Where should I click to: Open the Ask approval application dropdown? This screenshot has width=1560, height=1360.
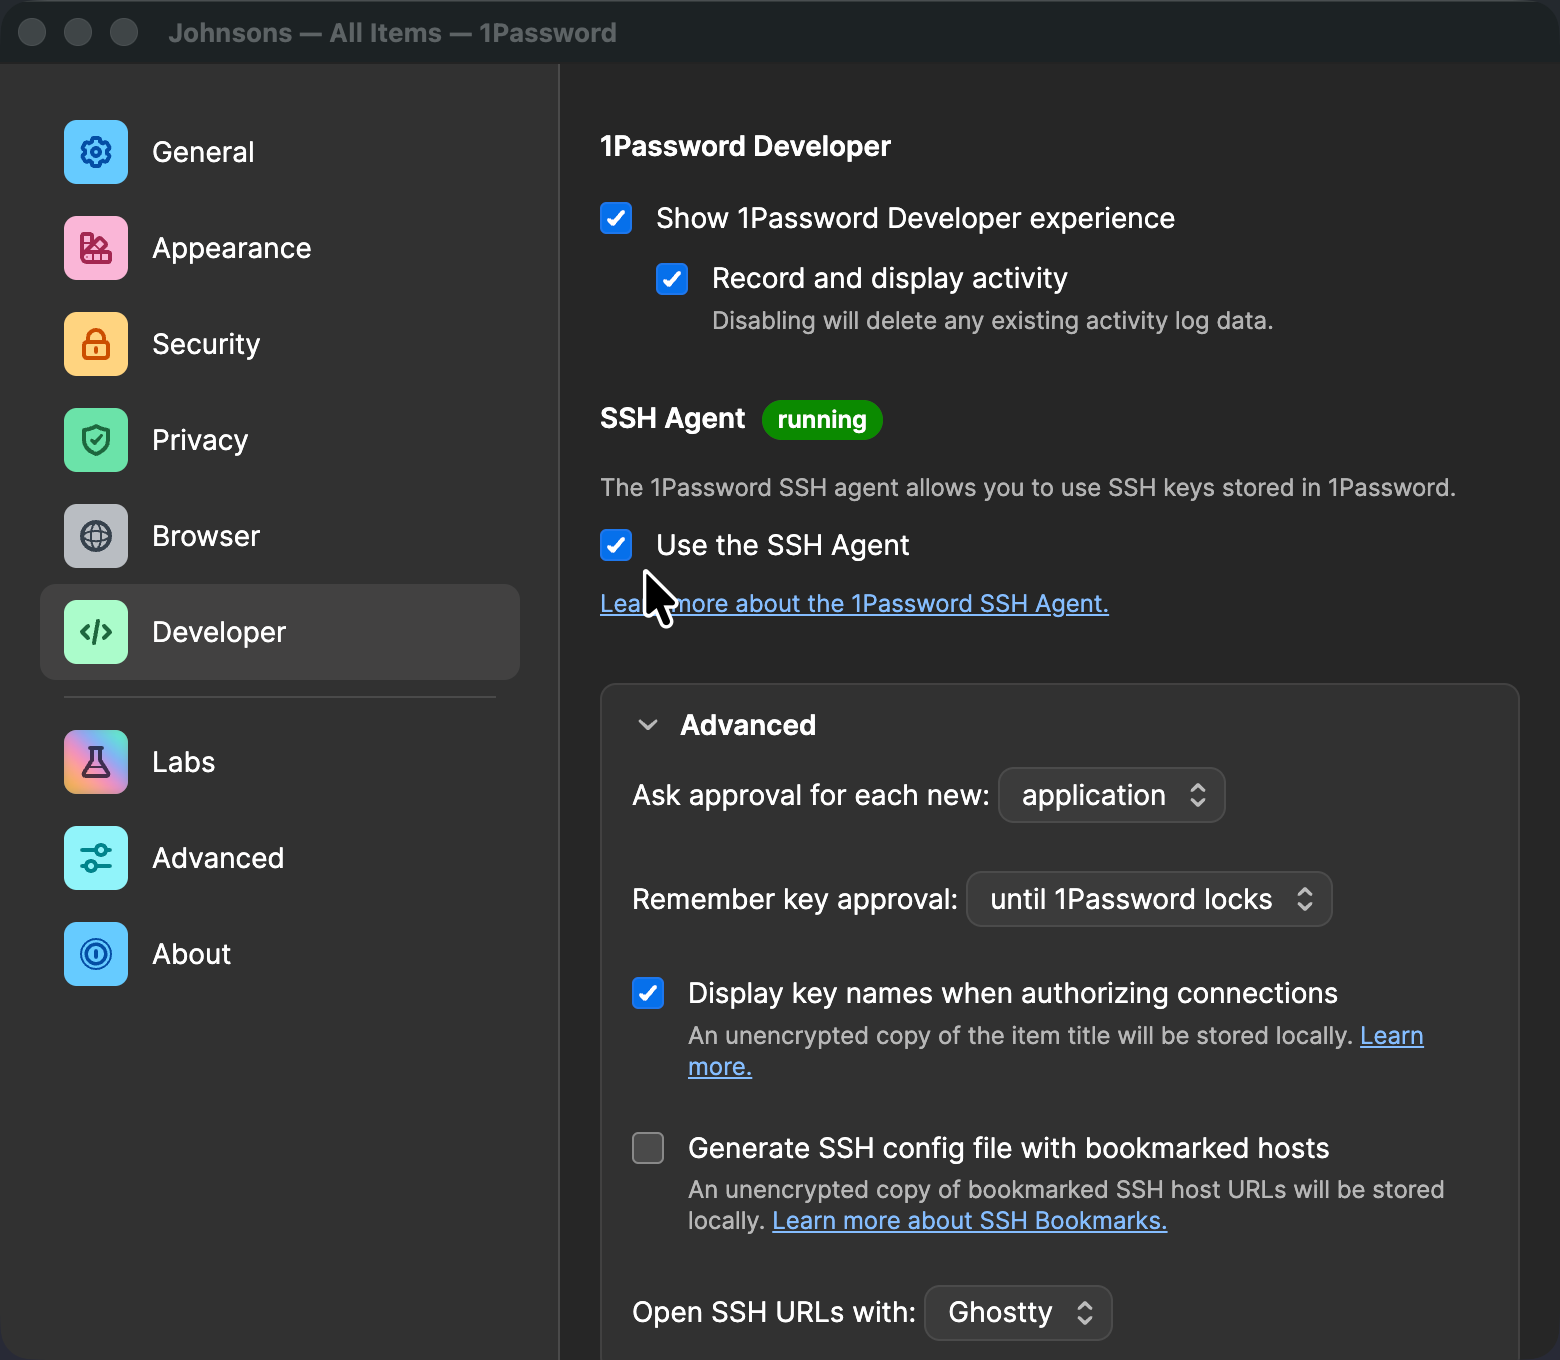[x=1111, y=795]
